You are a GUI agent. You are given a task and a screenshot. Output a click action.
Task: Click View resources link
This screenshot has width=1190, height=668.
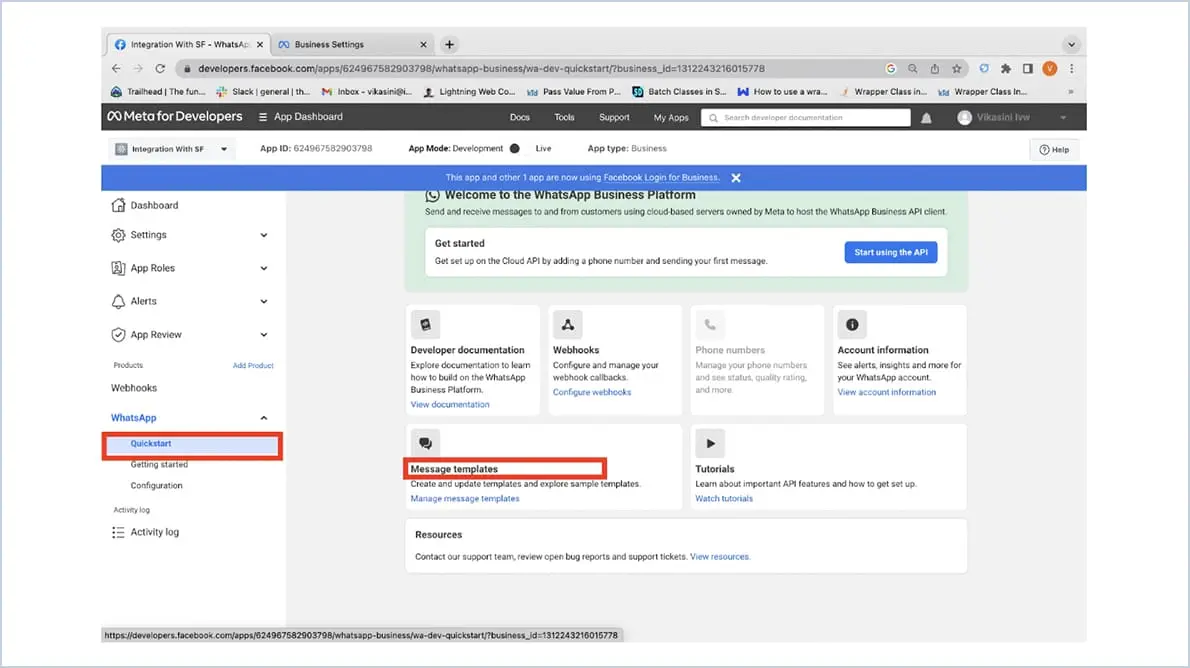click(719, 556)
